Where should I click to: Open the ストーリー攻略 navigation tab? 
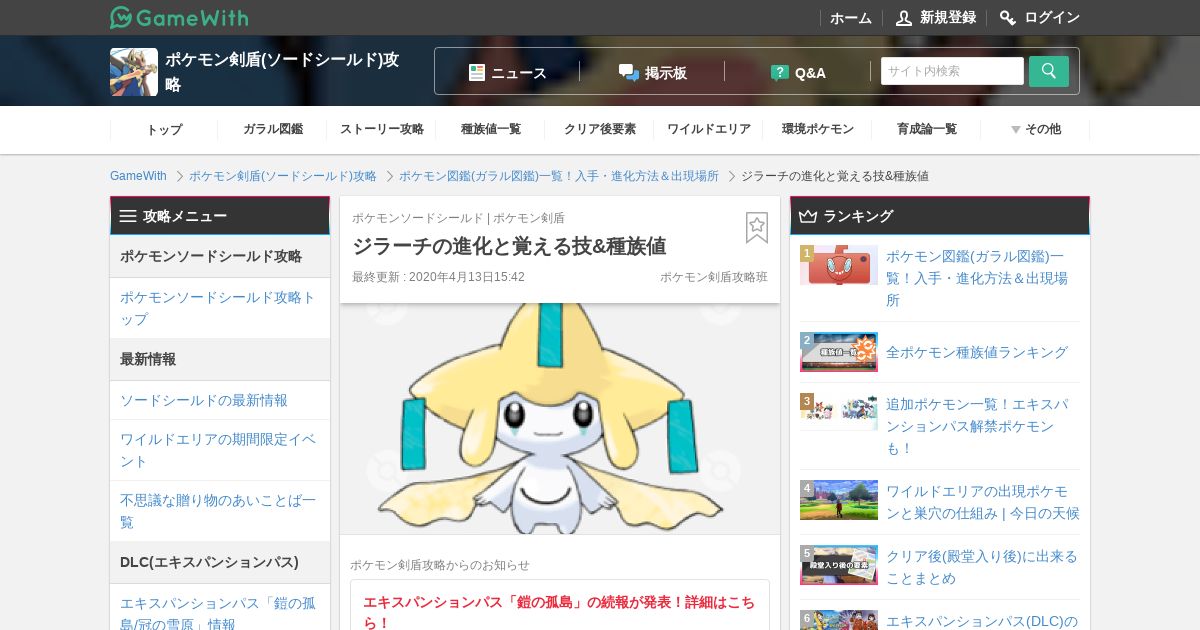click(382, 129)
